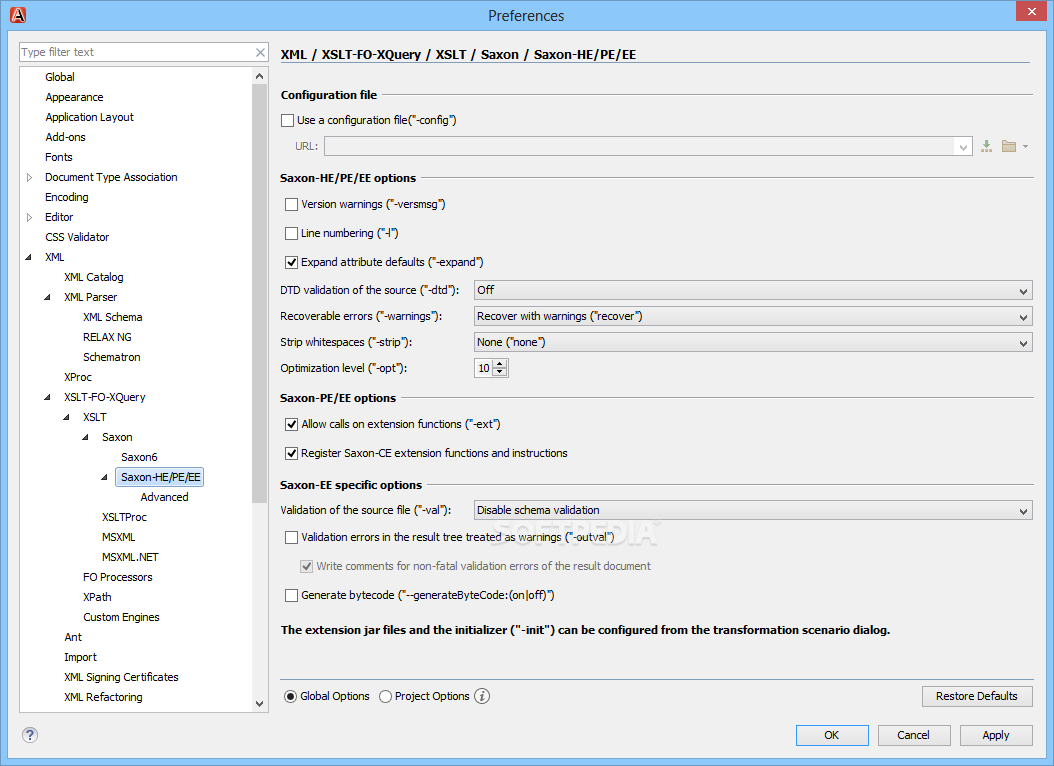Click the help question mark icon
The width and height of the screenshot is (1054, 766).
click(x=30, y=734)
